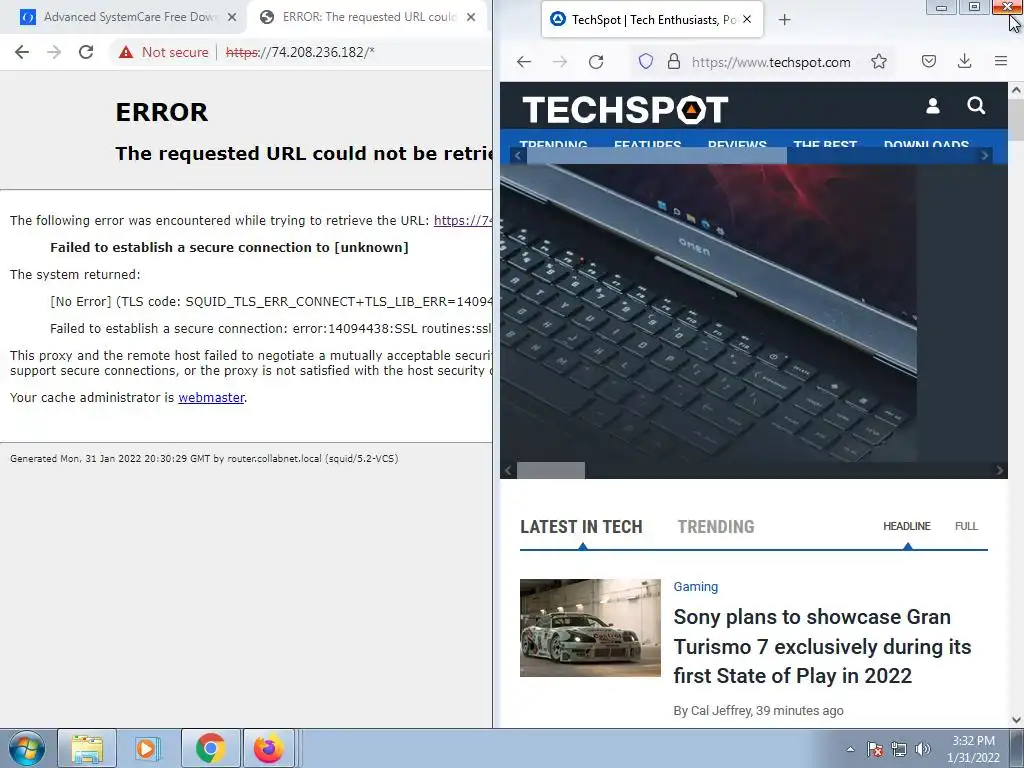The image size is (1024, 768).
Task: Click the nav bar left scroll arrow
Action: [518, 155]
